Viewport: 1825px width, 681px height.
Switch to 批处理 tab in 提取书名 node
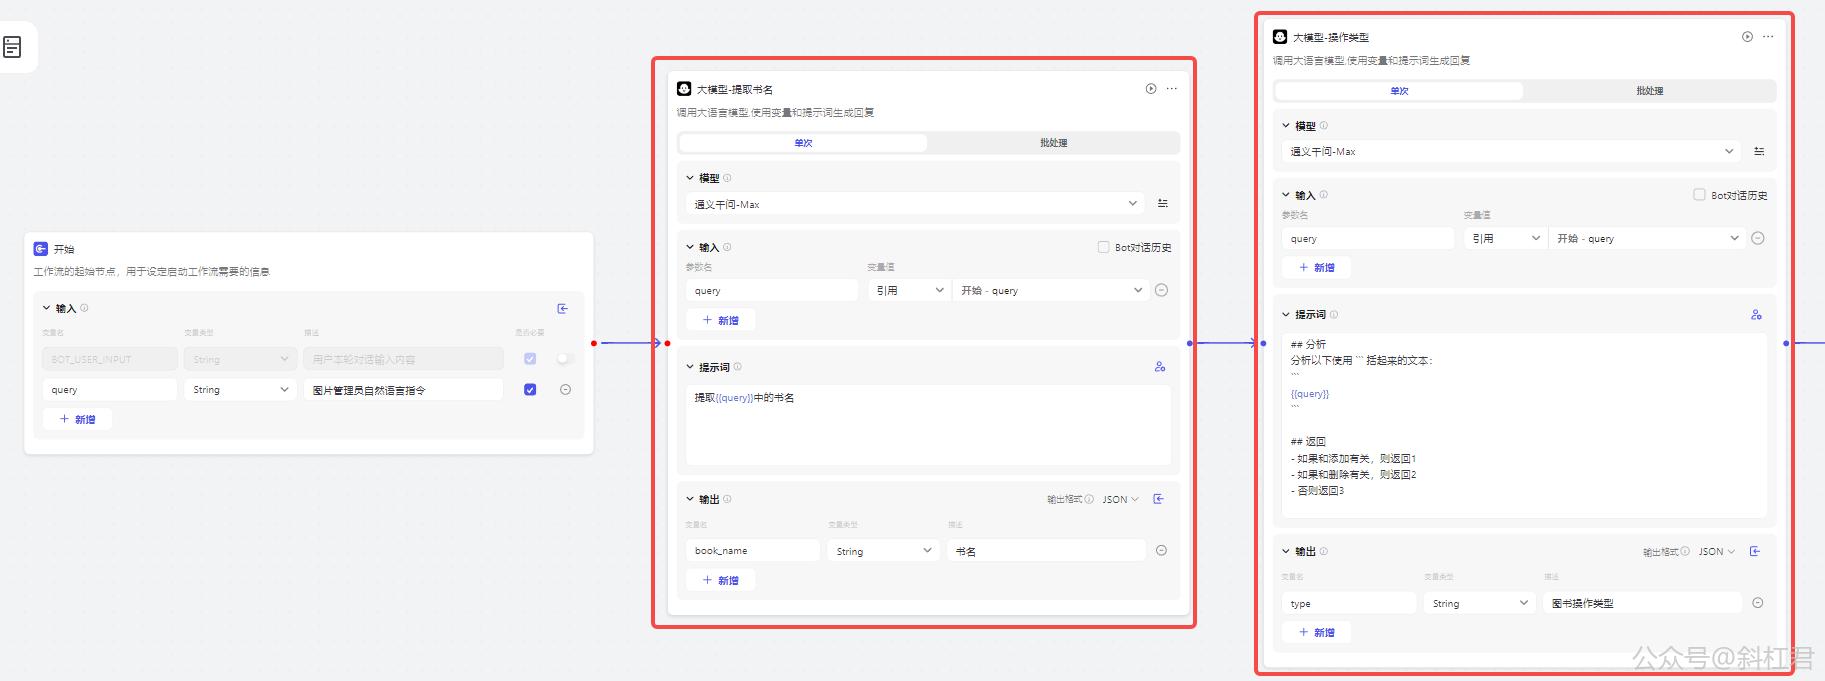(1053, 143)
